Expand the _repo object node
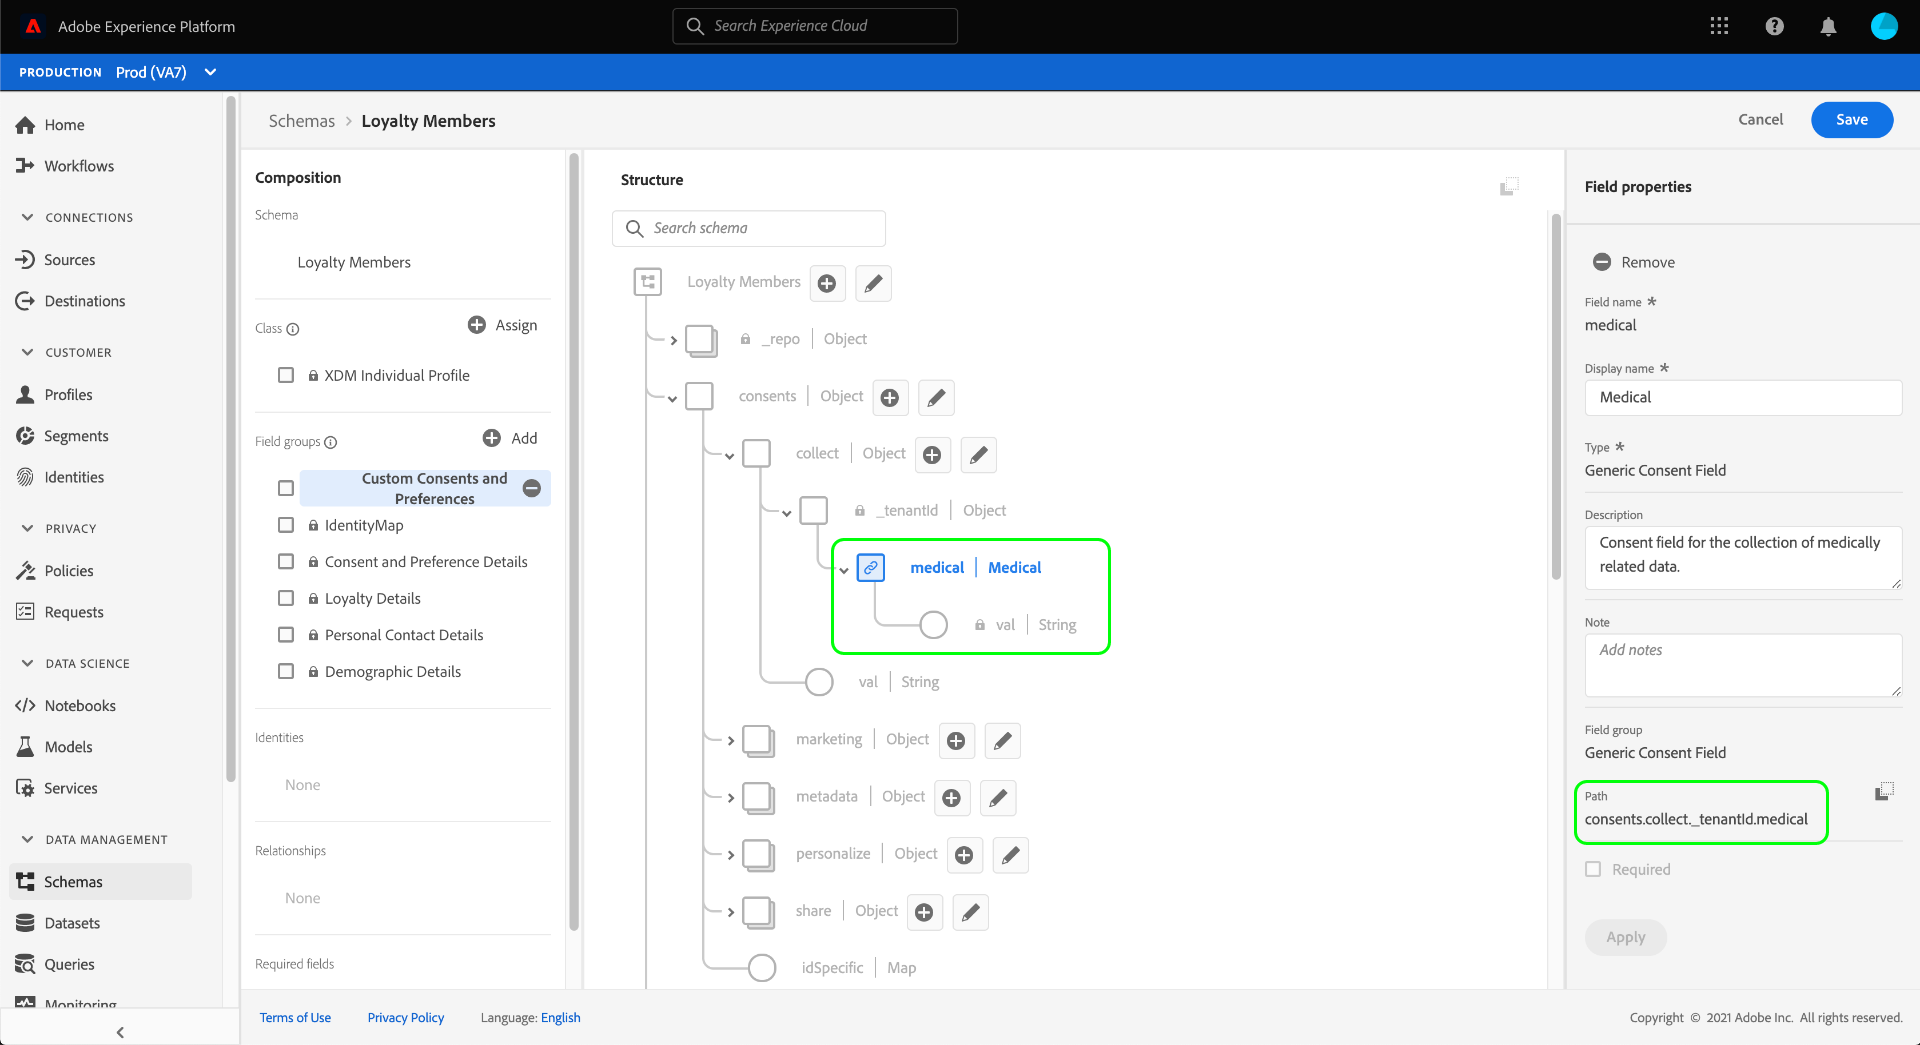 click(674, 341)
